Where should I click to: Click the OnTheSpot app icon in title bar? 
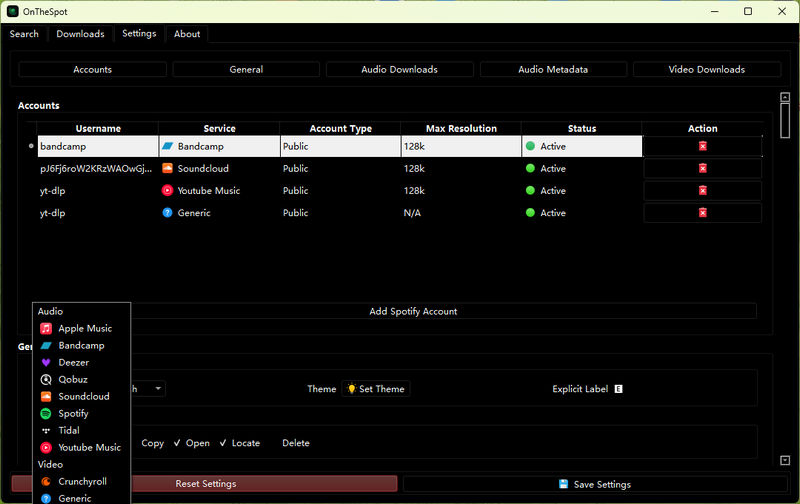[x=13, y=11]
